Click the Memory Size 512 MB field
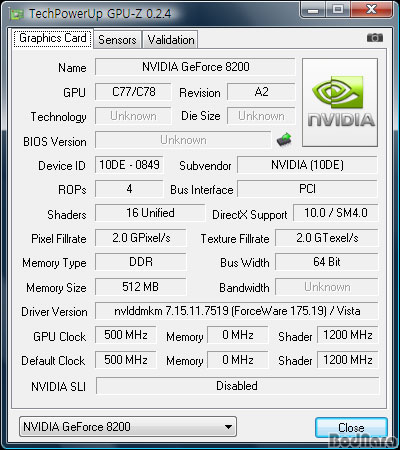Screen dimensions: 400x450 click(140, 287)
